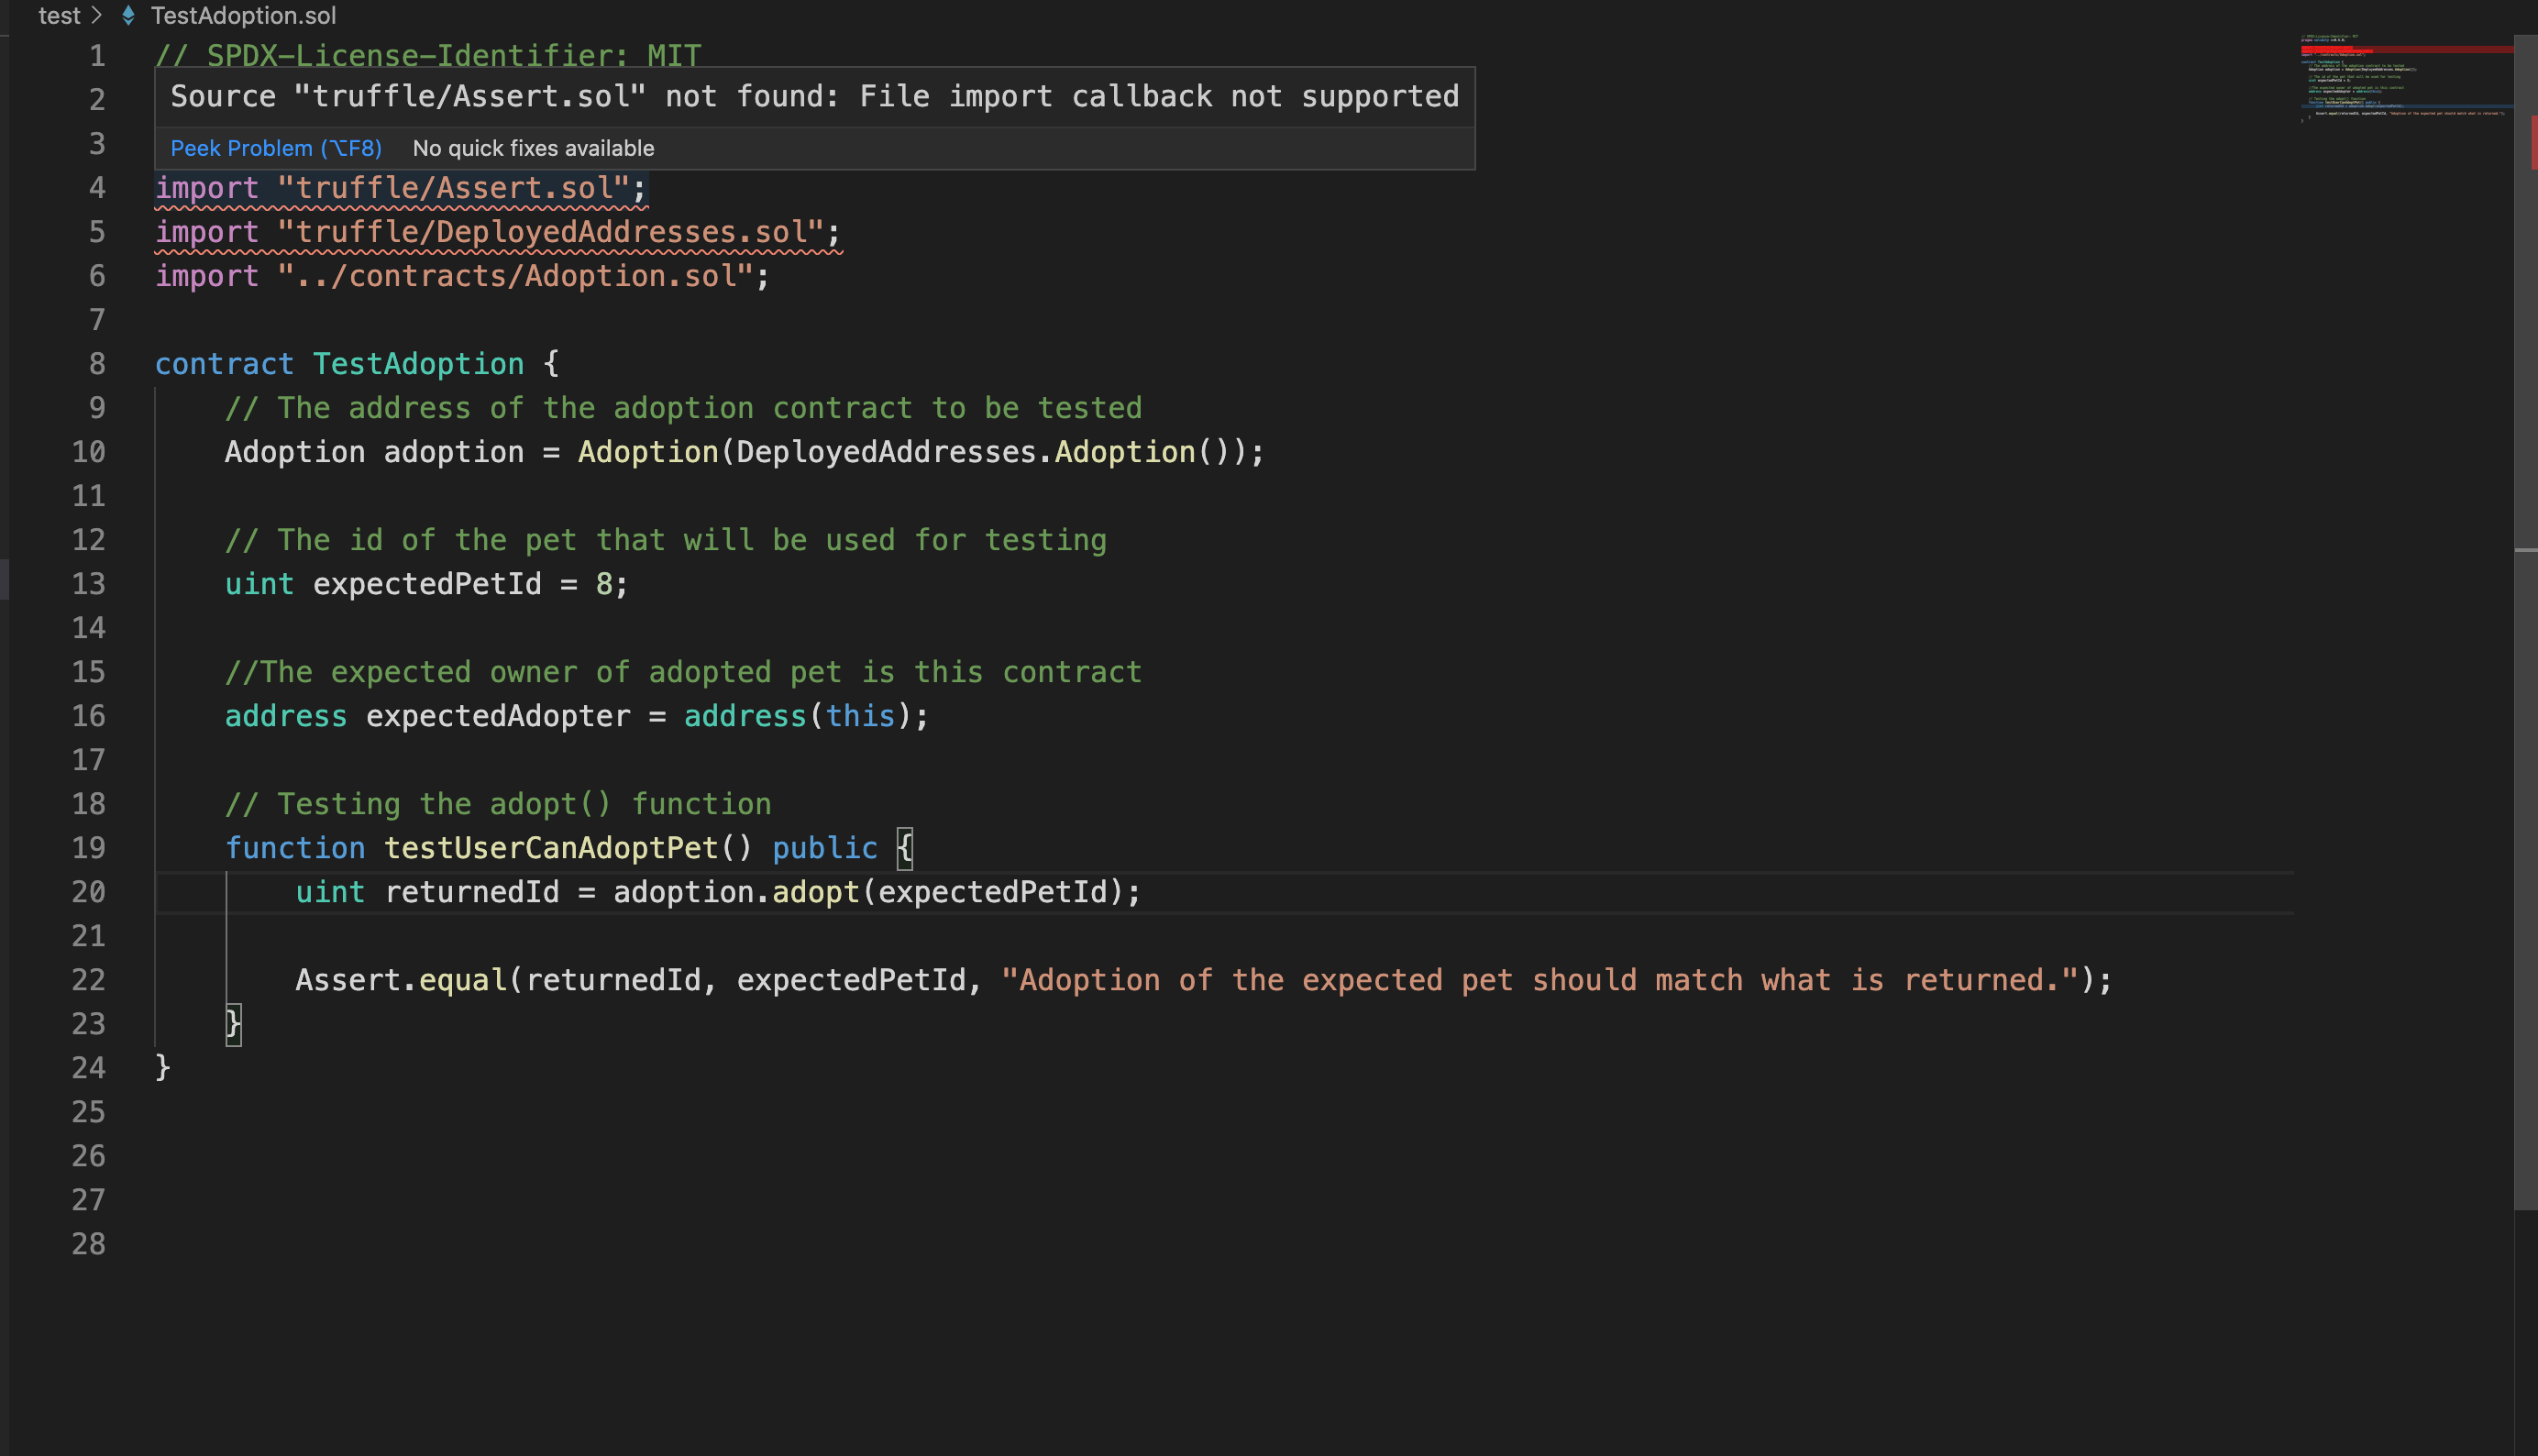Open the test folder breadcrumb dropdown

pyautogui.click(x=58, y=15)
